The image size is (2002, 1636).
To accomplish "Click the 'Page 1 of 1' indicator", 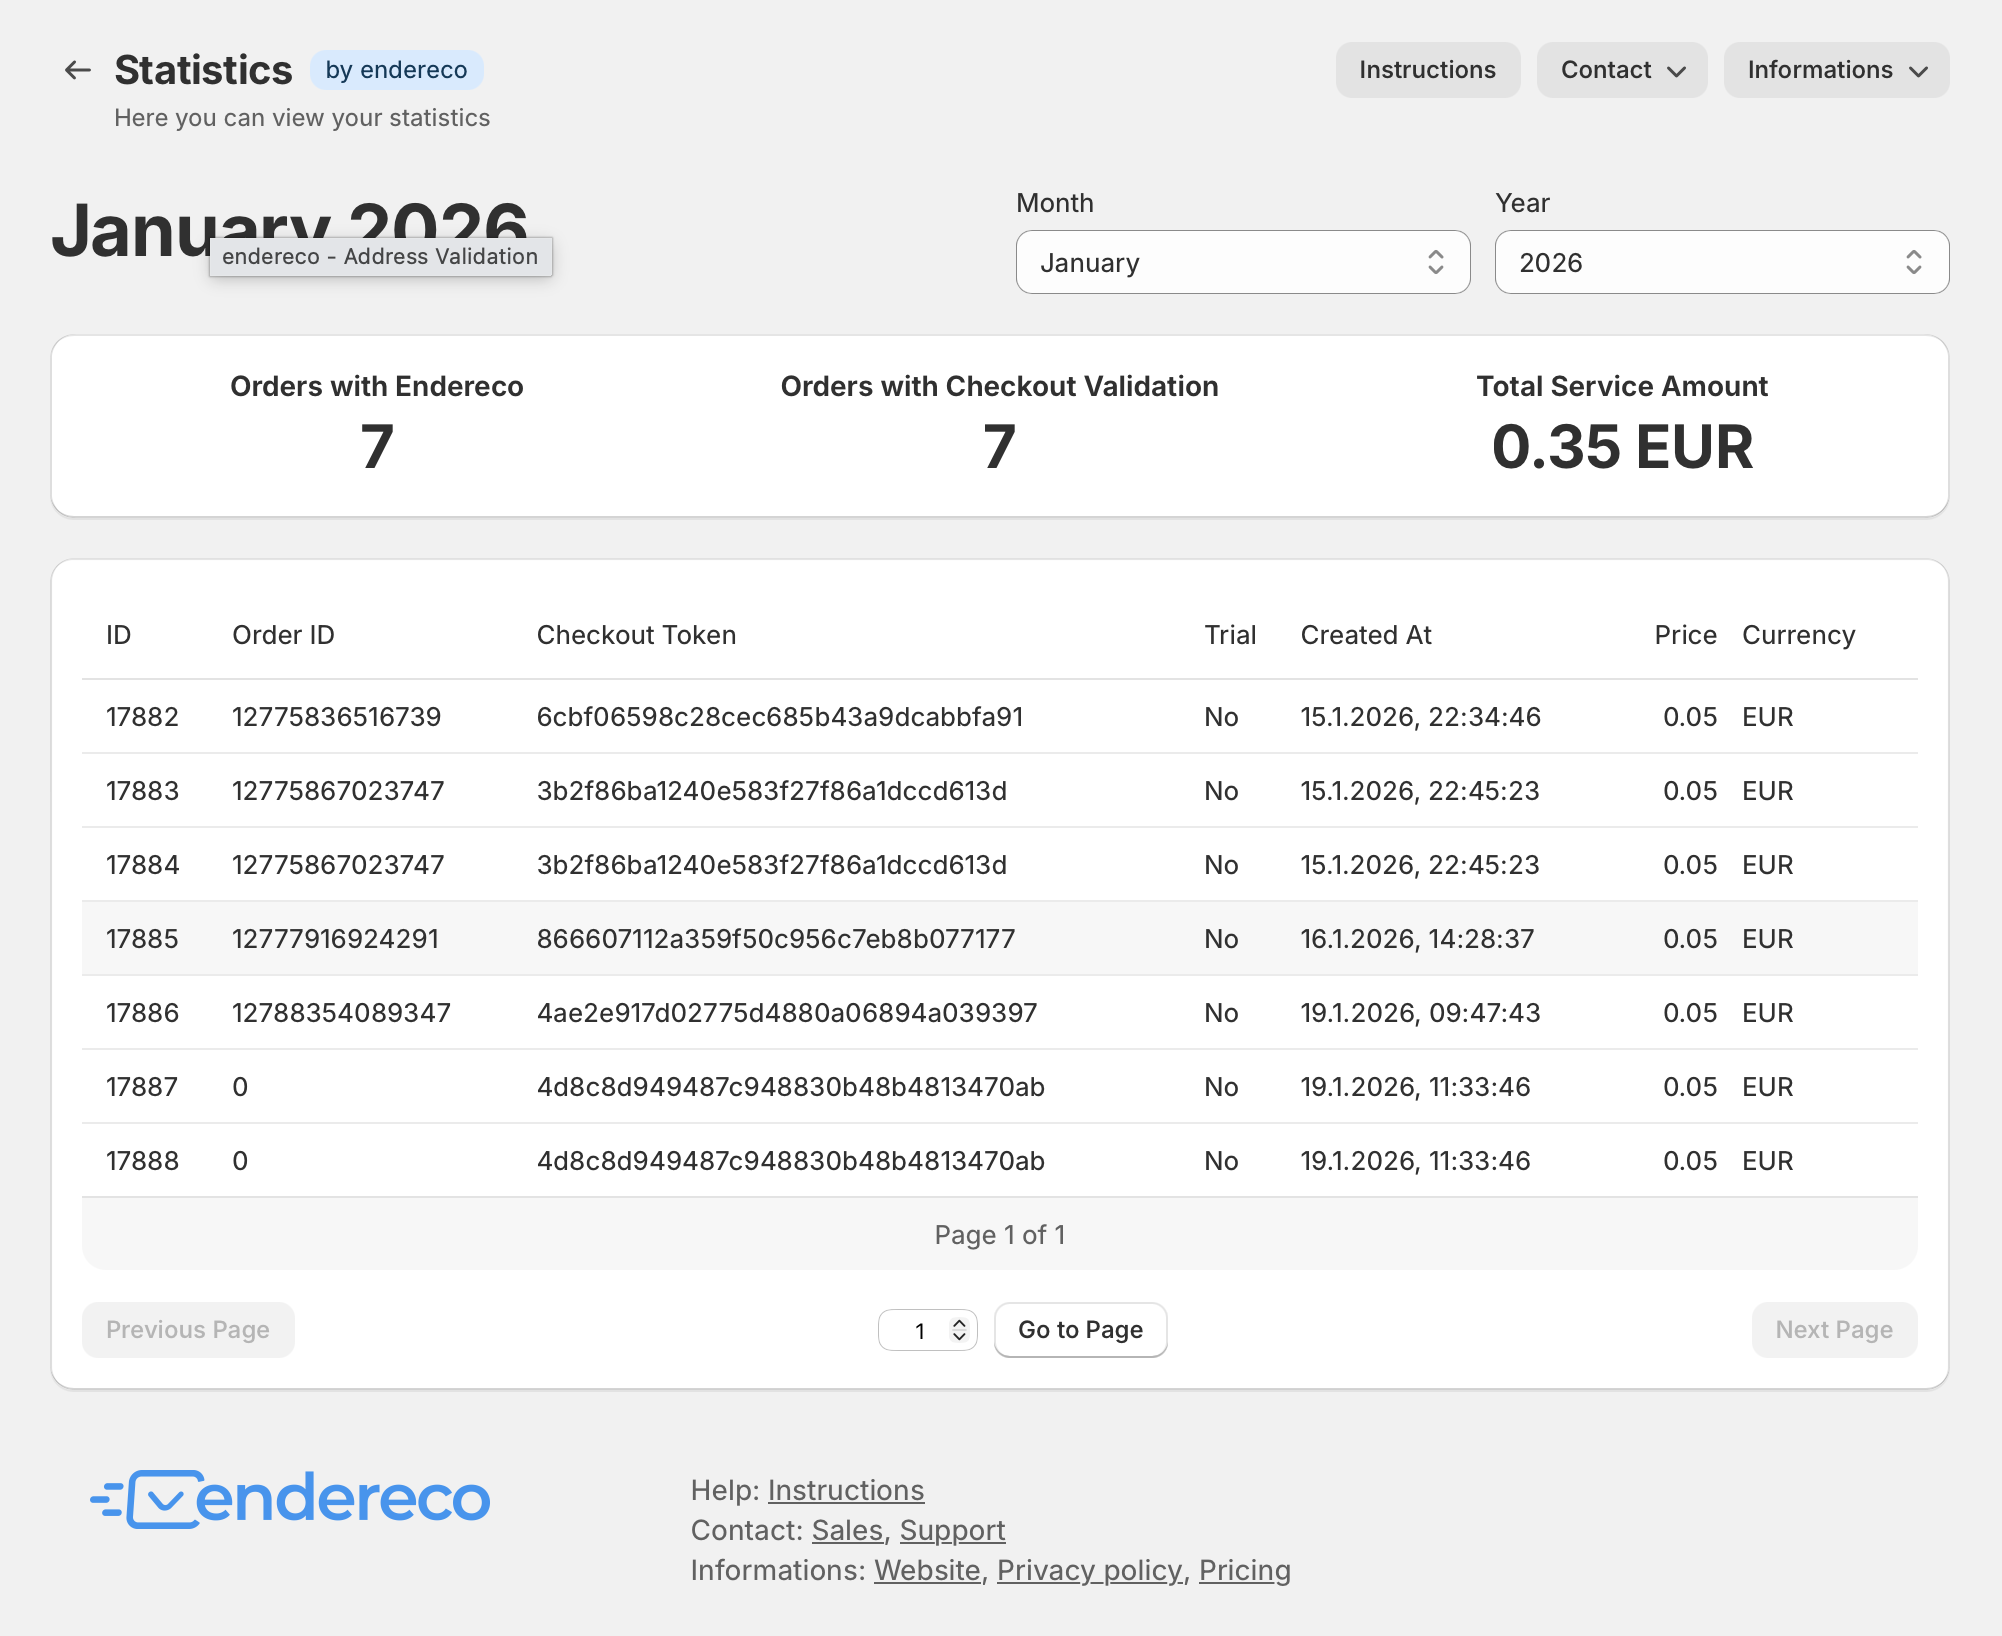I will [x=1000, y=1235].
